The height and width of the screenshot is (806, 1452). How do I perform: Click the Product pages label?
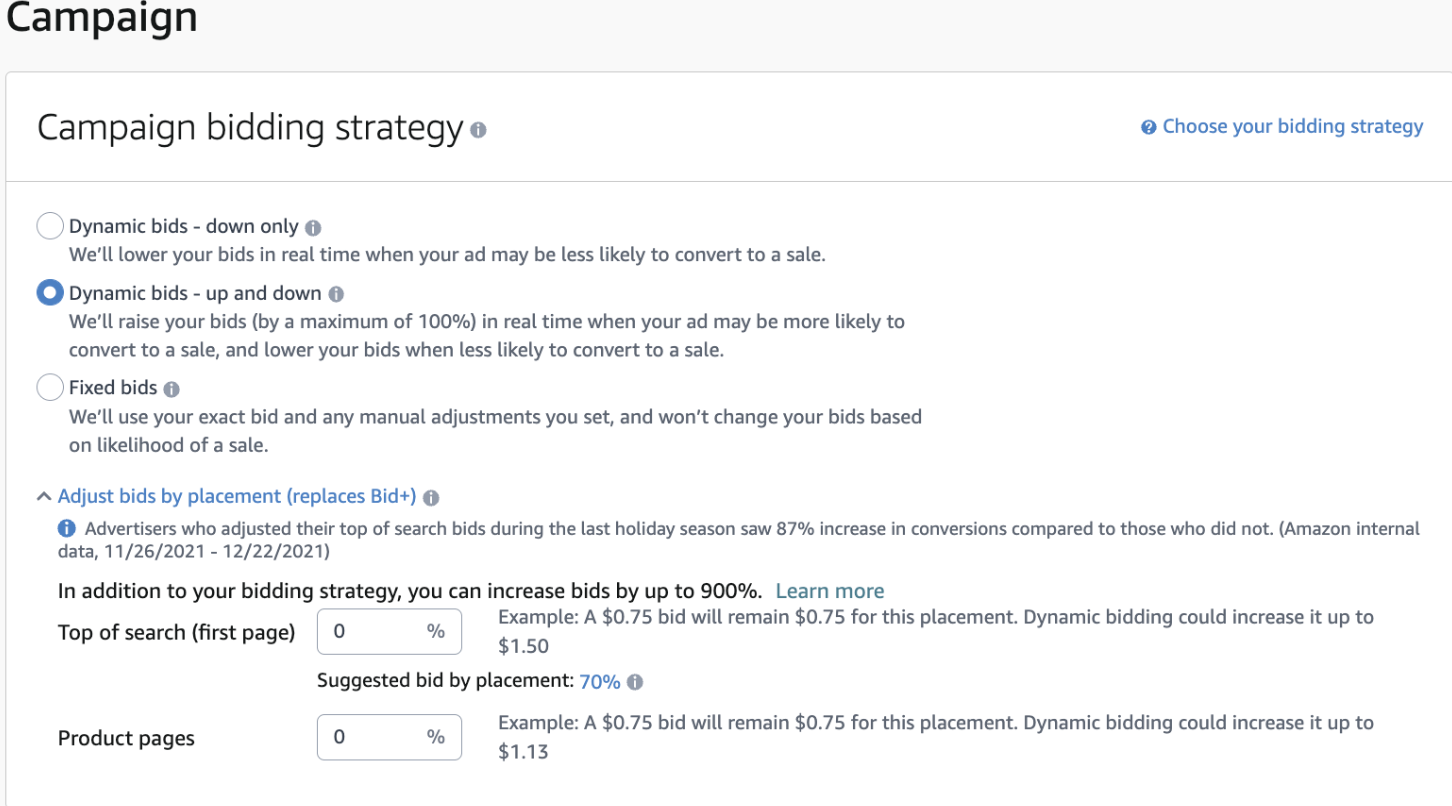tap(127, 738)
